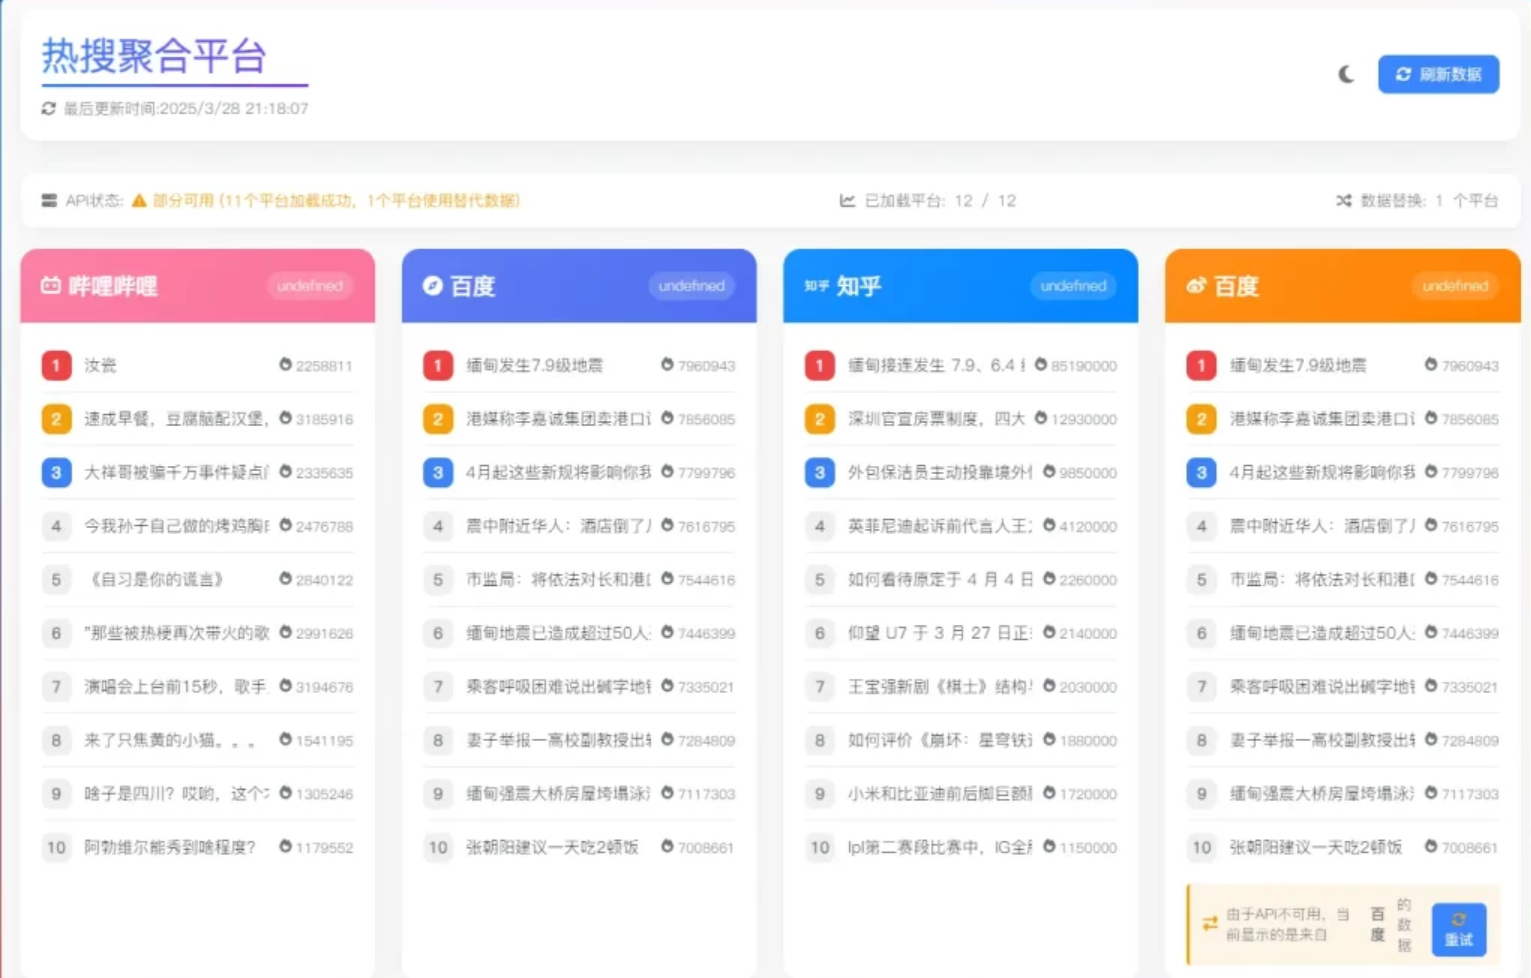
Task: Click the chart icon beside 已加载平台
Action: click(x=847, y=200)
